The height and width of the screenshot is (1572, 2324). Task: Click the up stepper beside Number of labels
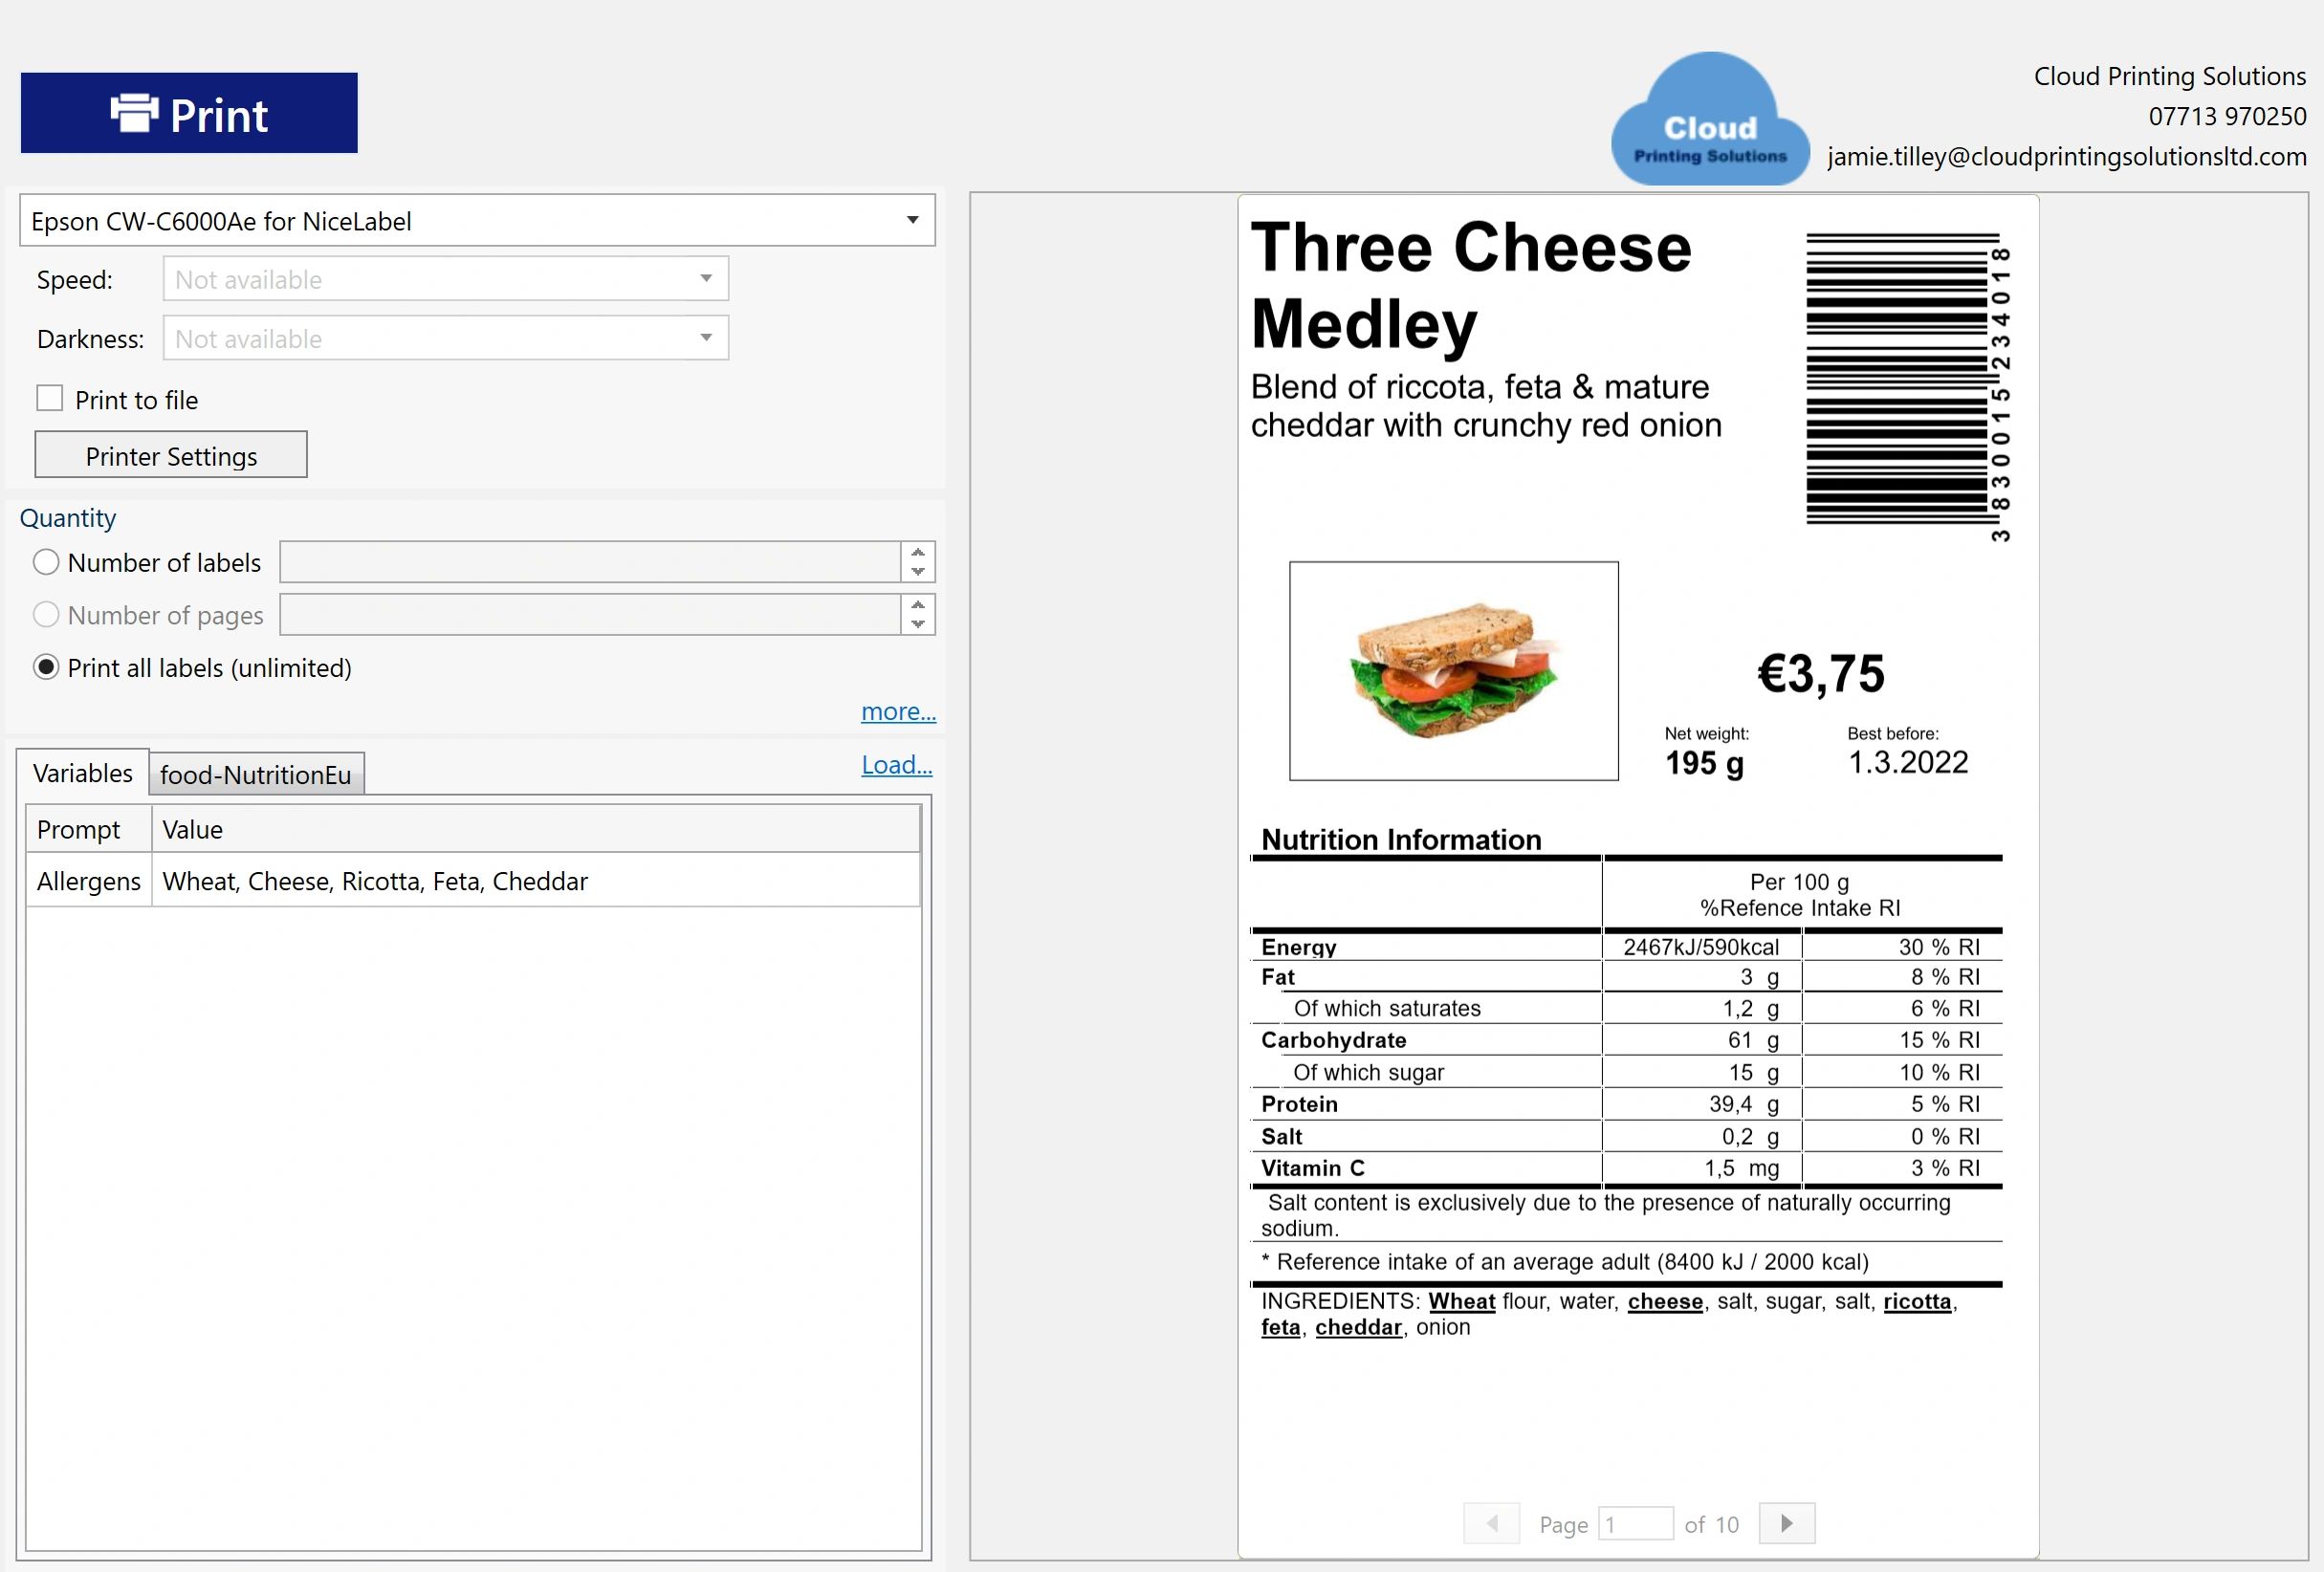[x=916, y=551]
